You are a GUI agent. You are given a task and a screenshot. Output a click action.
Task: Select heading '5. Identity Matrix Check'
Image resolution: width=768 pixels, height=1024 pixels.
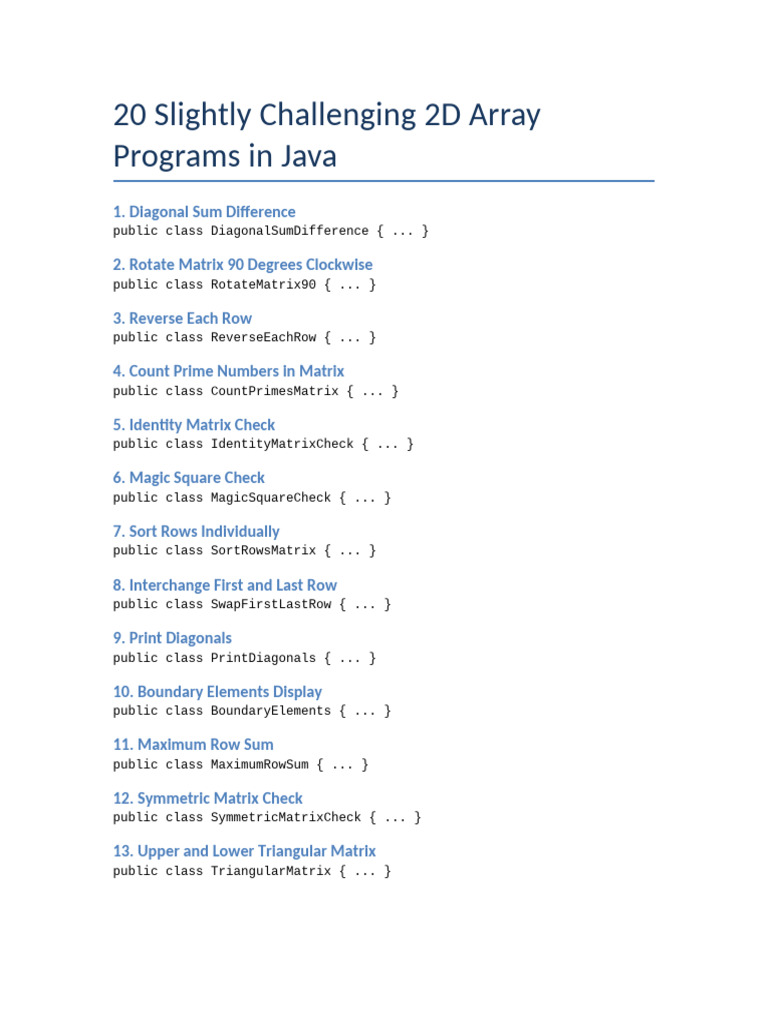point(194,425)
